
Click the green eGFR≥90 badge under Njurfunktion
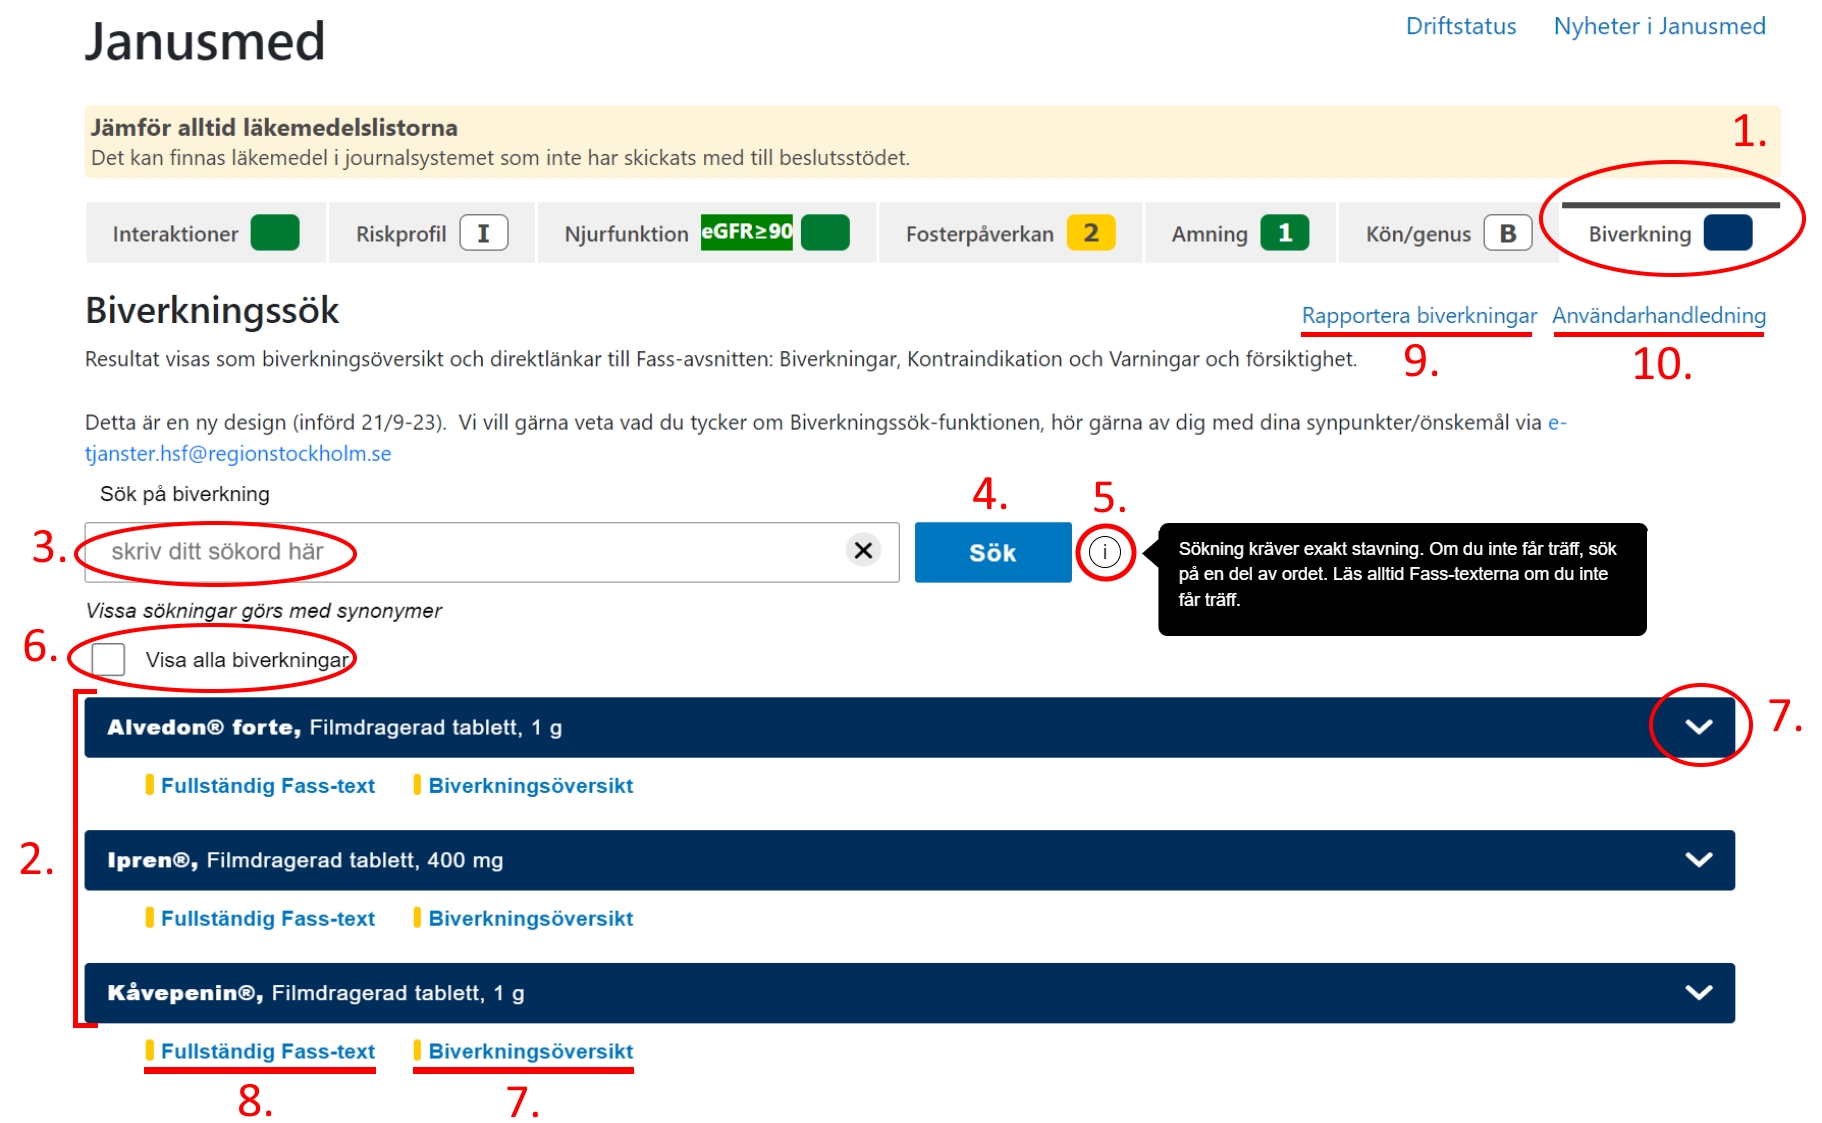click(747, 231)
